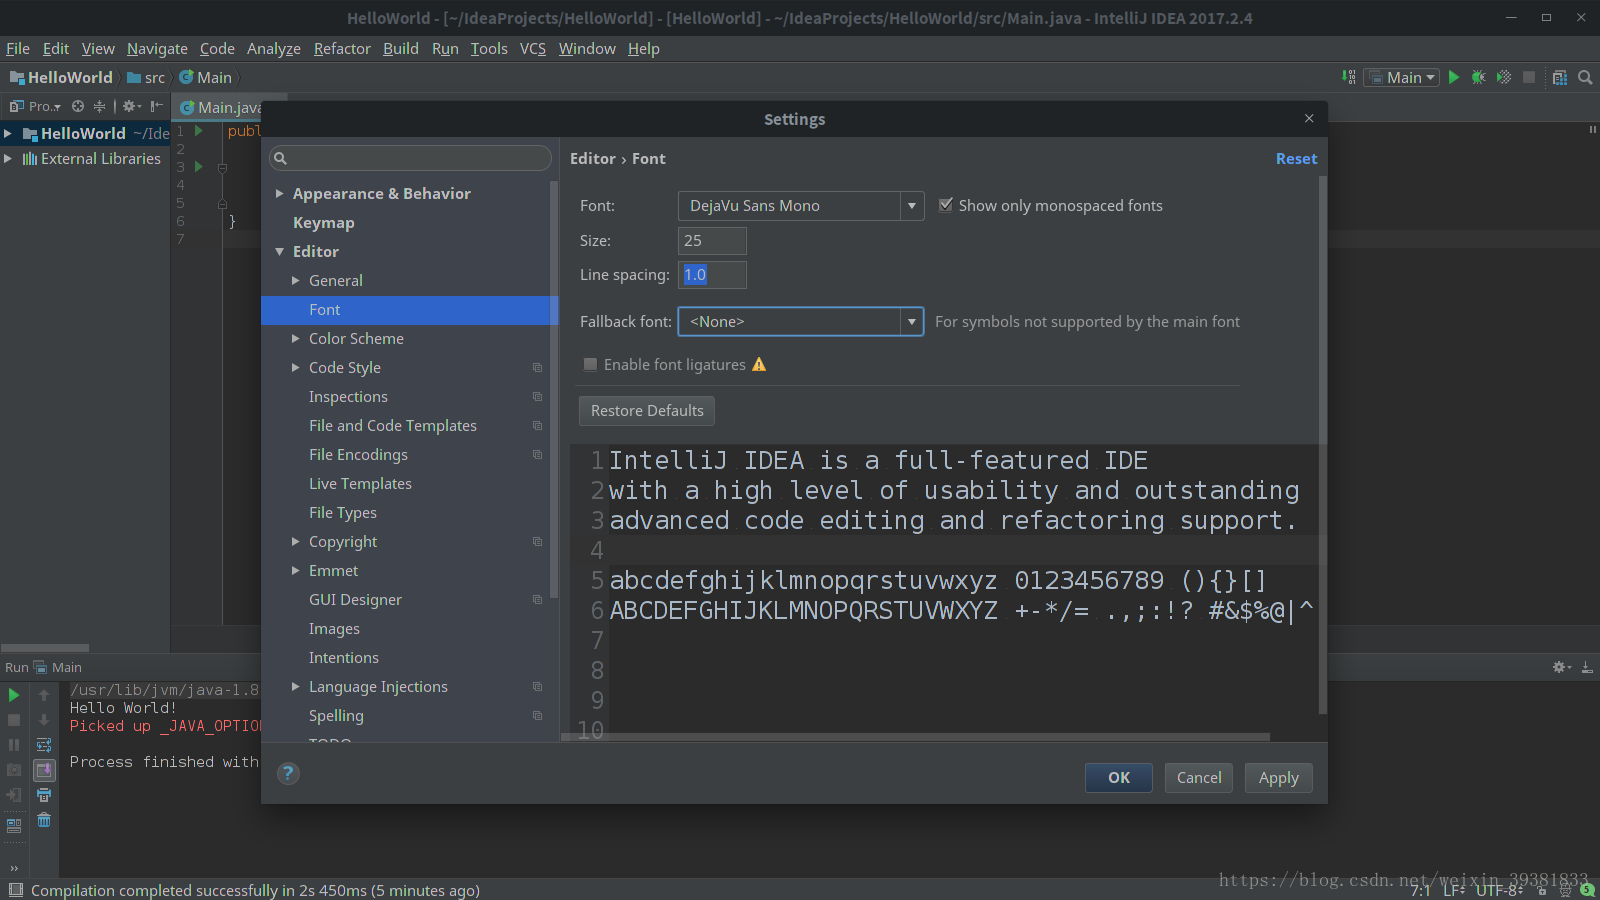Viewport: 1600px width, 900px height.
Task: Select Keymap in settings tree
Action: click(x=324, y=223)
